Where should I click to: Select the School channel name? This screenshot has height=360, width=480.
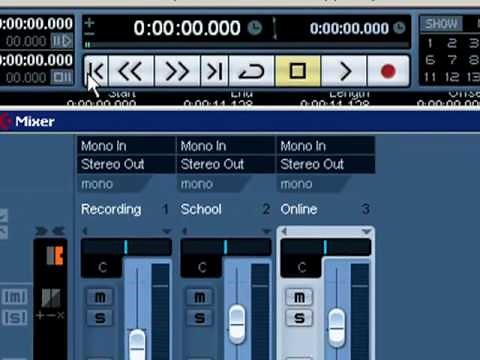201,209
